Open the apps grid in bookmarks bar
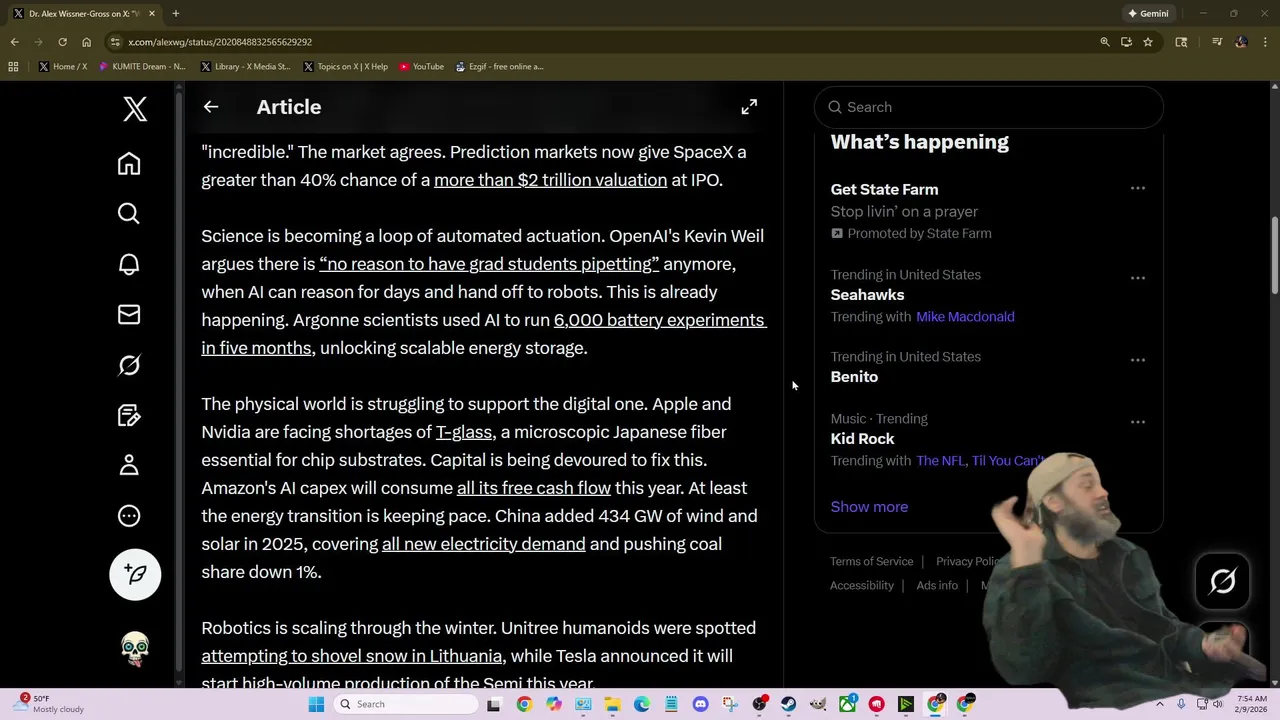1280x720 pixels. click(13, 67)
